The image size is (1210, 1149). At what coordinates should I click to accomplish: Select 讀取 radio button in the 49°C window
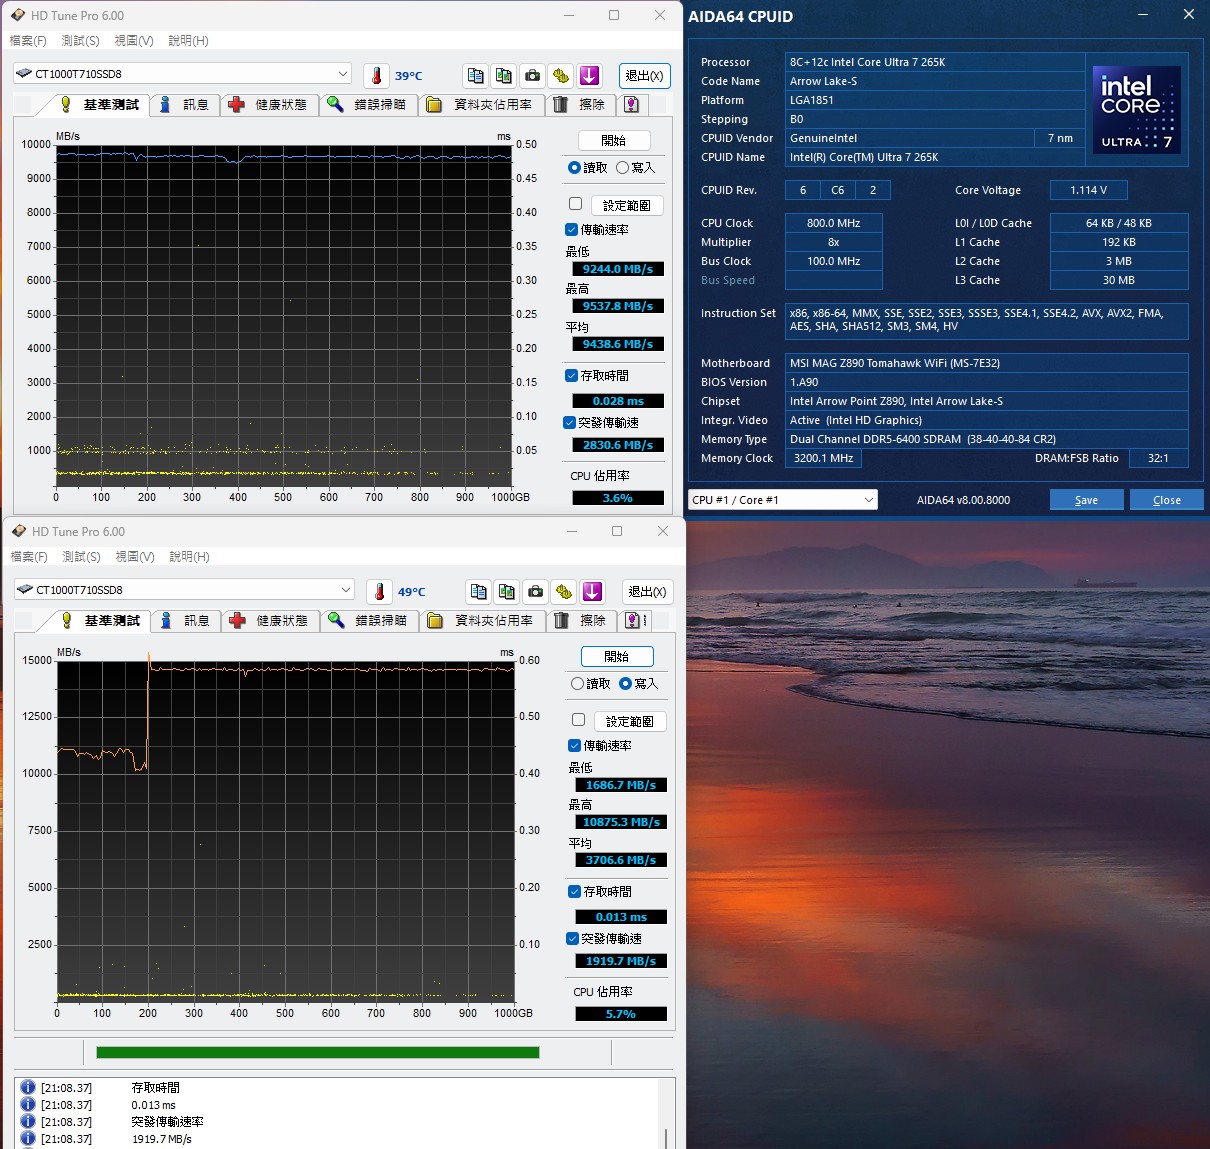click(x=578, y=684)
